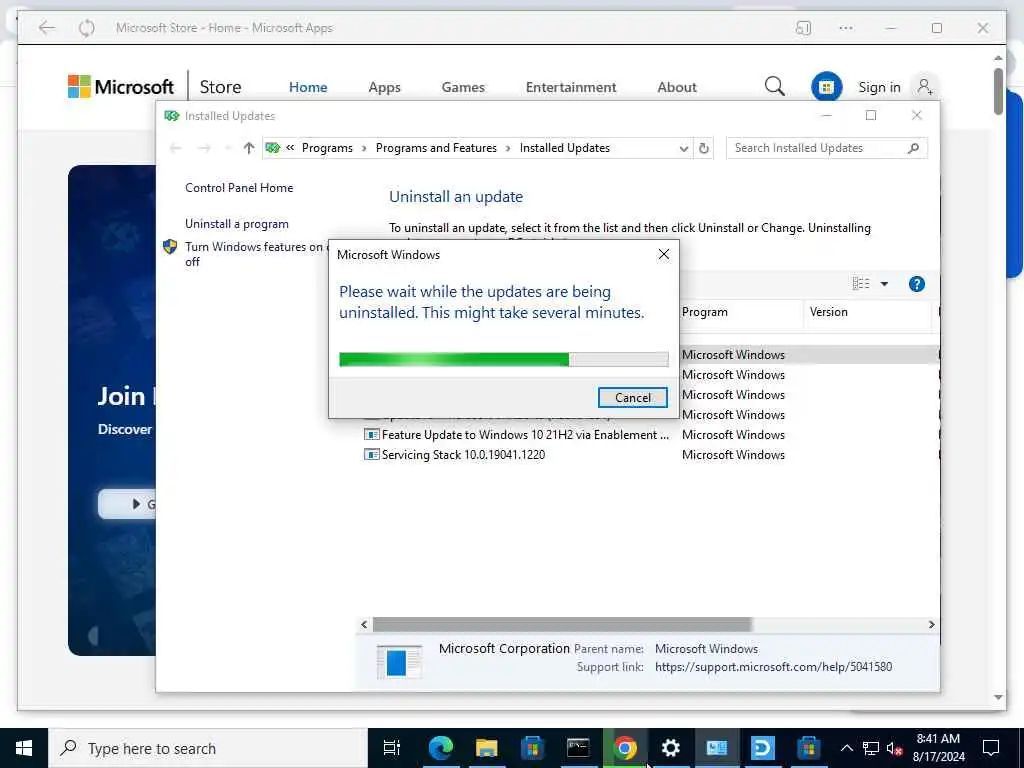Click the account avatar icon in Store

pos(925,86)
